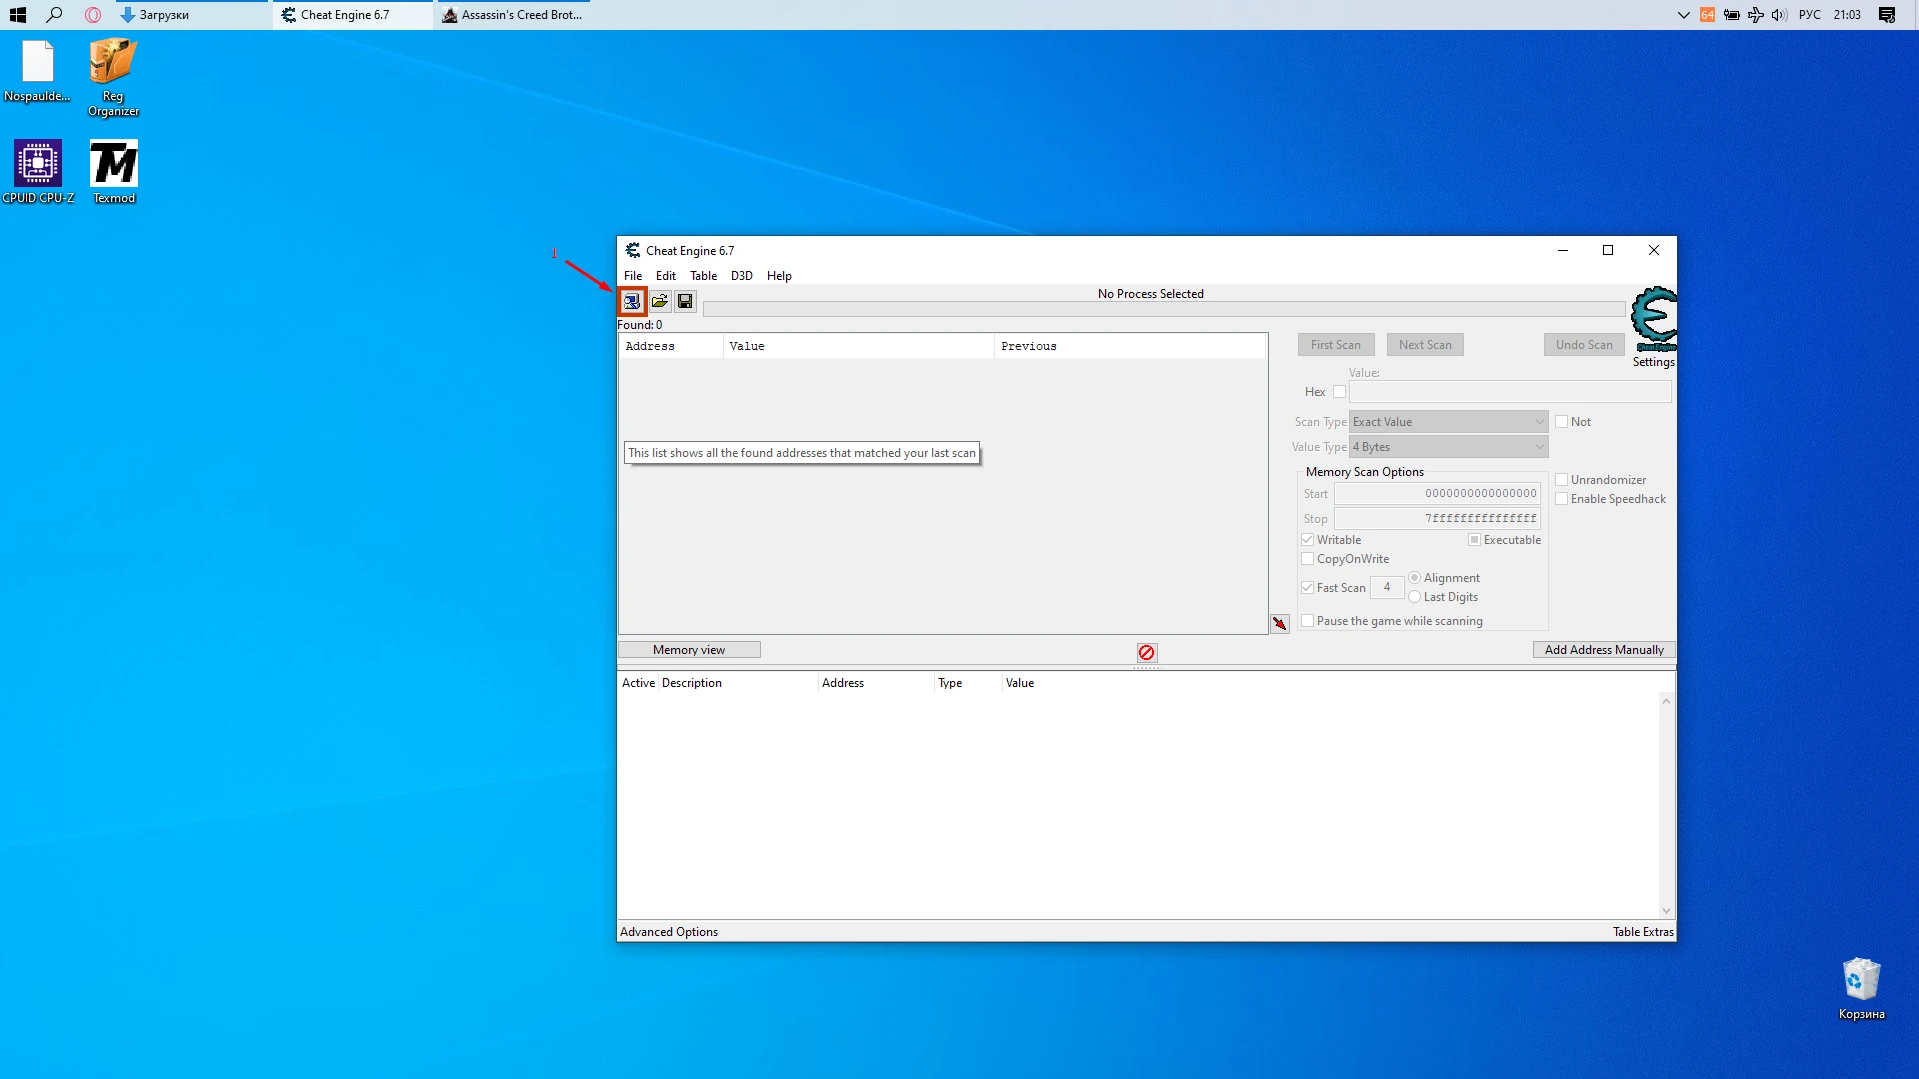The image size is (1919, 1079).
Task: Click the Memory view button
Action: point(689,650)
